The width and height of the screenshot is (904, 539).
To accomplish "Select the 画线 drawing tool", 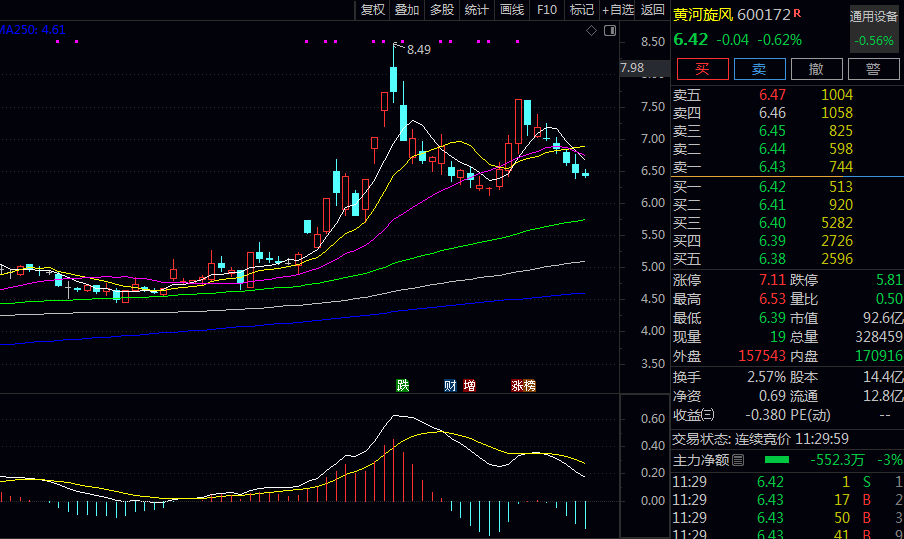I will [x=512, y=10].
